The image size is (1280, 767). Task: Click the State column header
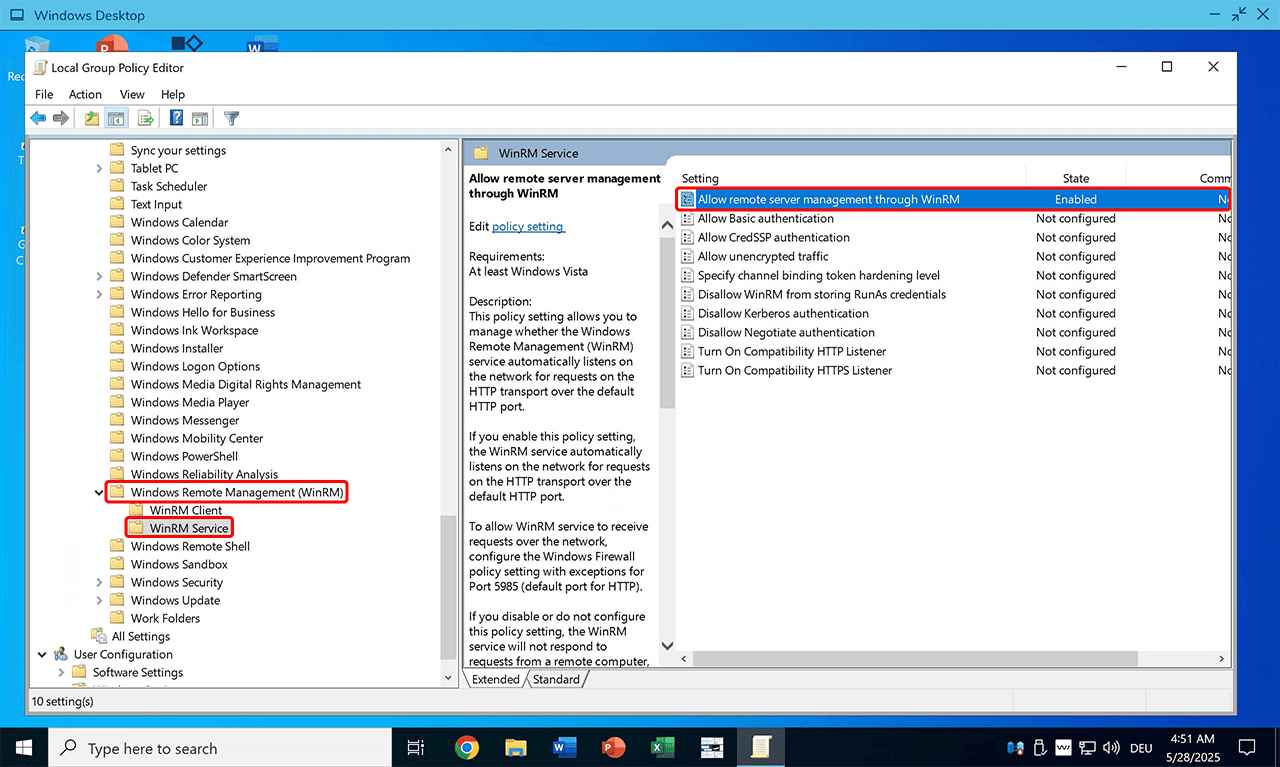pos(1075,178)
